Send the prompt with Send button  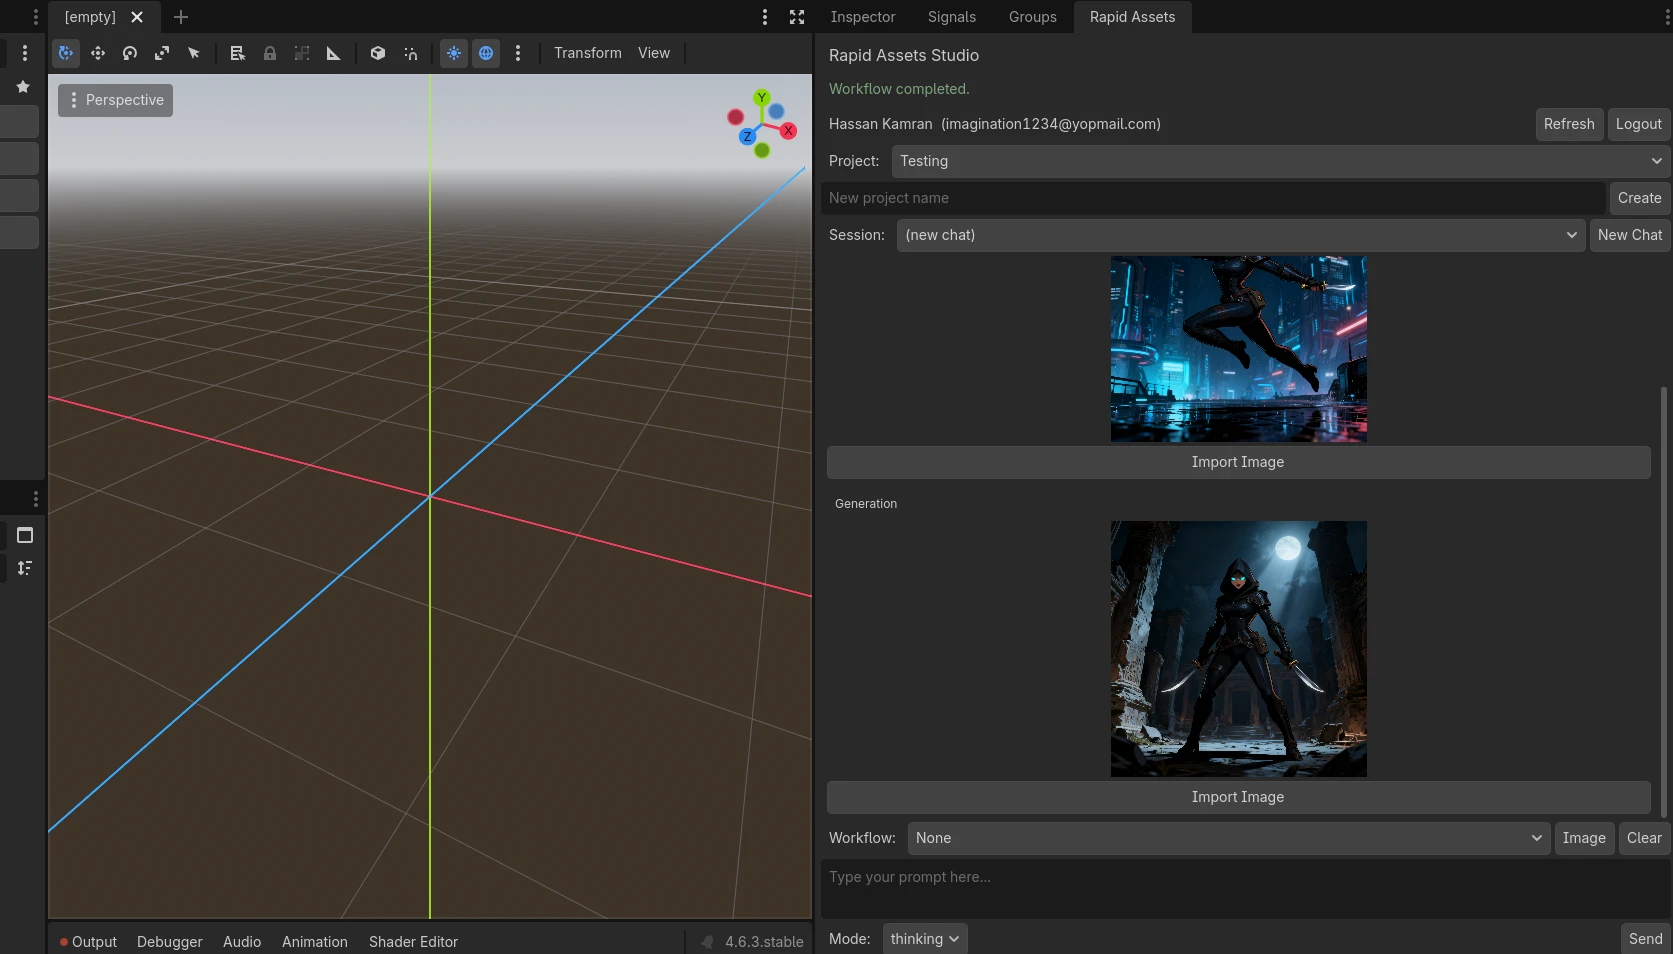[x=1645, y=939]
